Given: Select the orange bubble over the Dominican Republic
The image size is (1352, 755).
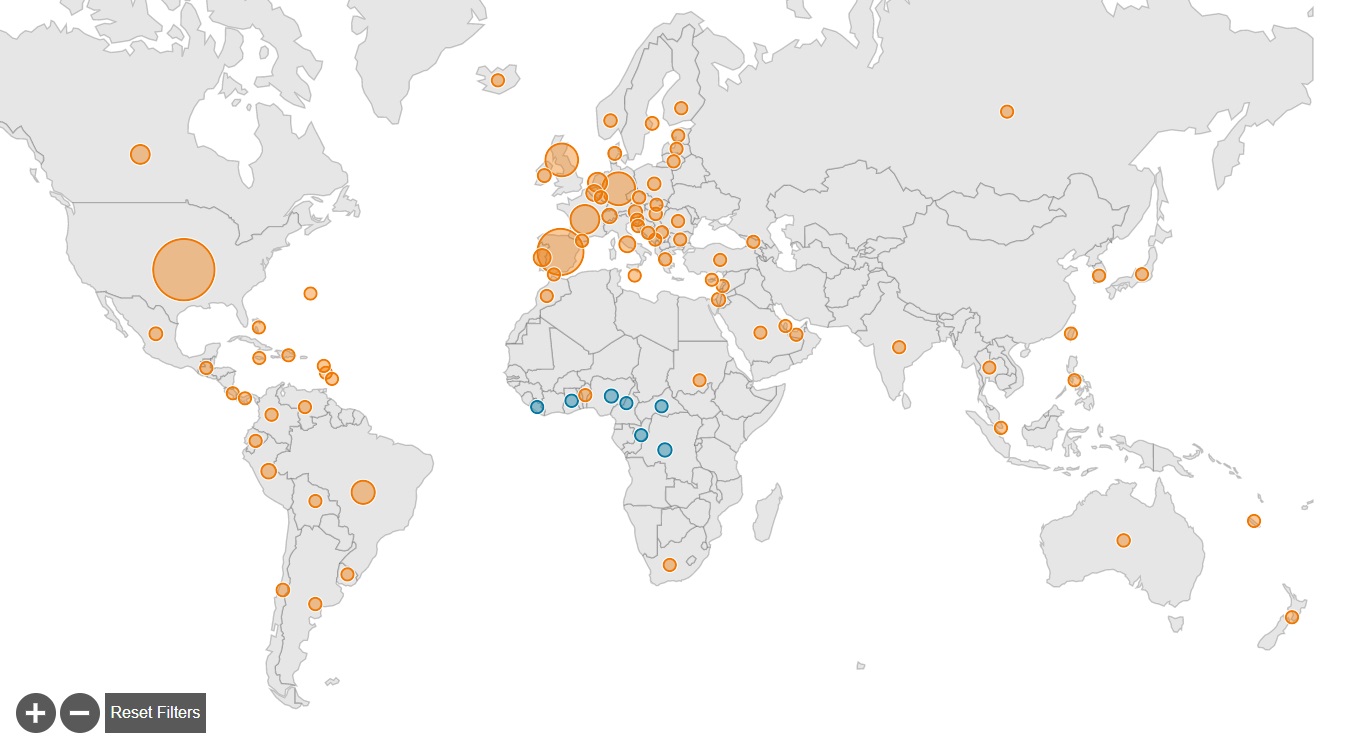Looking at the screenshot, I should pos(288,355).
